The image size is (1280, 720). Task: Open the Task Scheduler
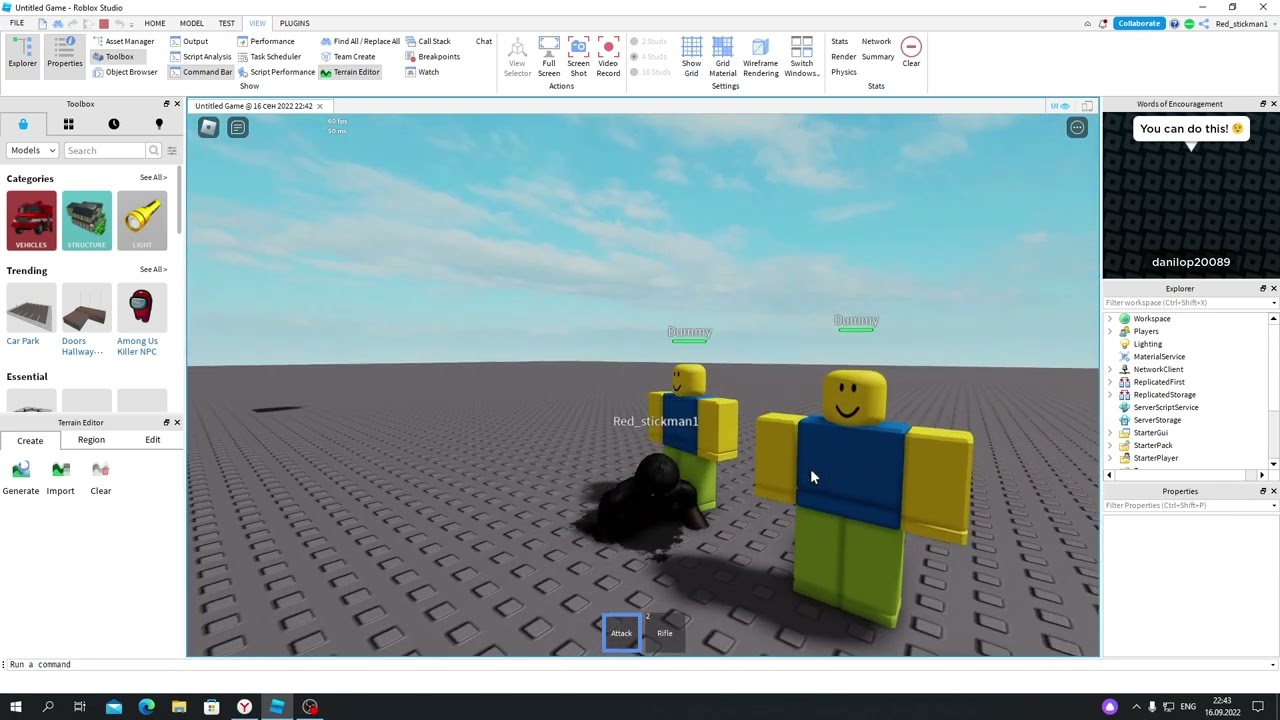[269, 57]
